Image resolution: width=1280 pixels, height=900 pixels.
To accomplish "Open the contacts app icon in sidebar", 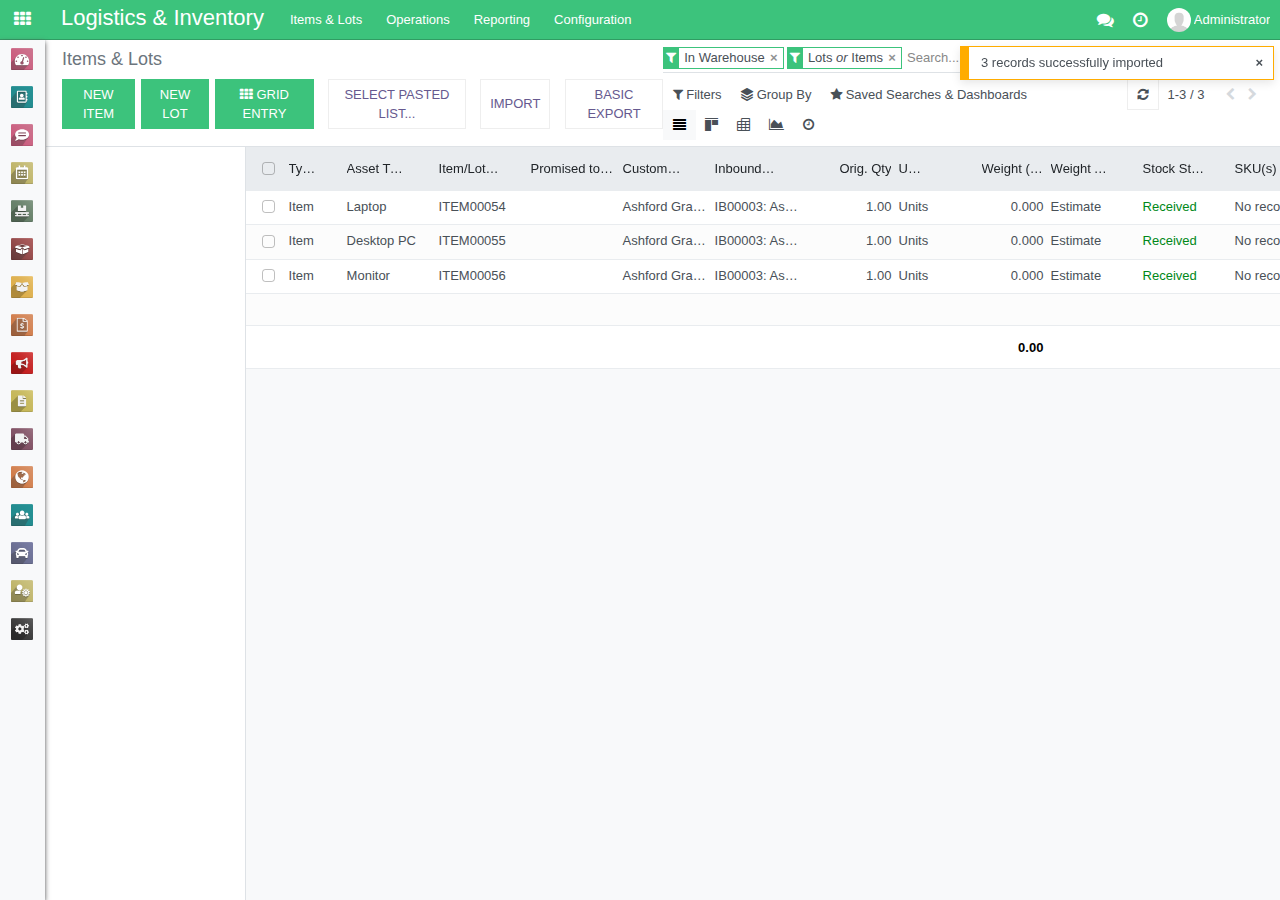I will click(x=22, y=97).
